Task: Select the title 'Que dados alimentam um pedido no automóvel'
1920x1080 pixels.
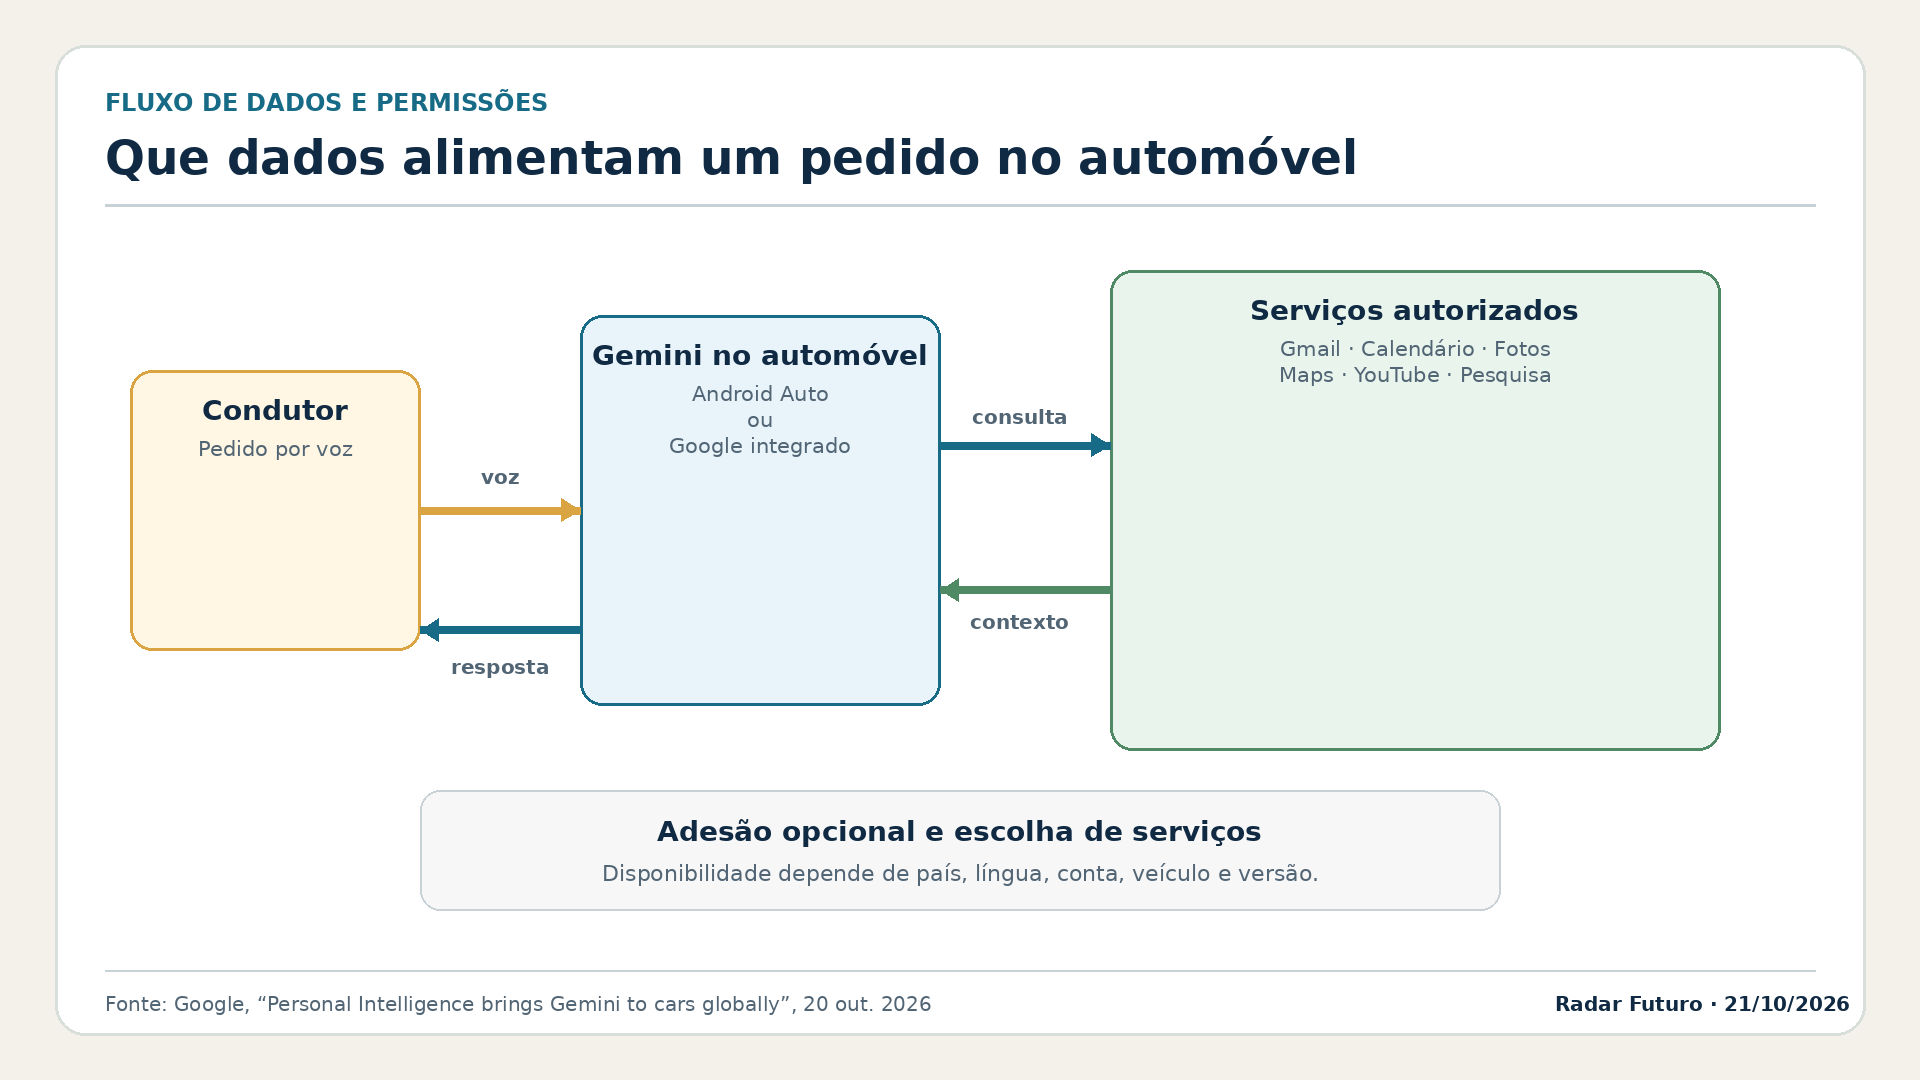Action: tap(731, 158)
